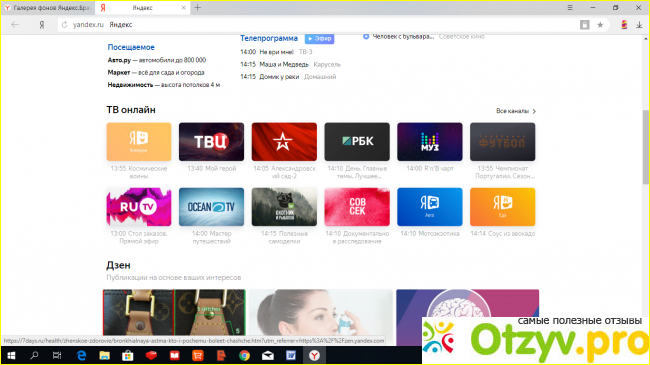The width and height of the screenshot is (650, 365).
Task: Open the МУЗ TV channel tile
Action: pos(429,142)
